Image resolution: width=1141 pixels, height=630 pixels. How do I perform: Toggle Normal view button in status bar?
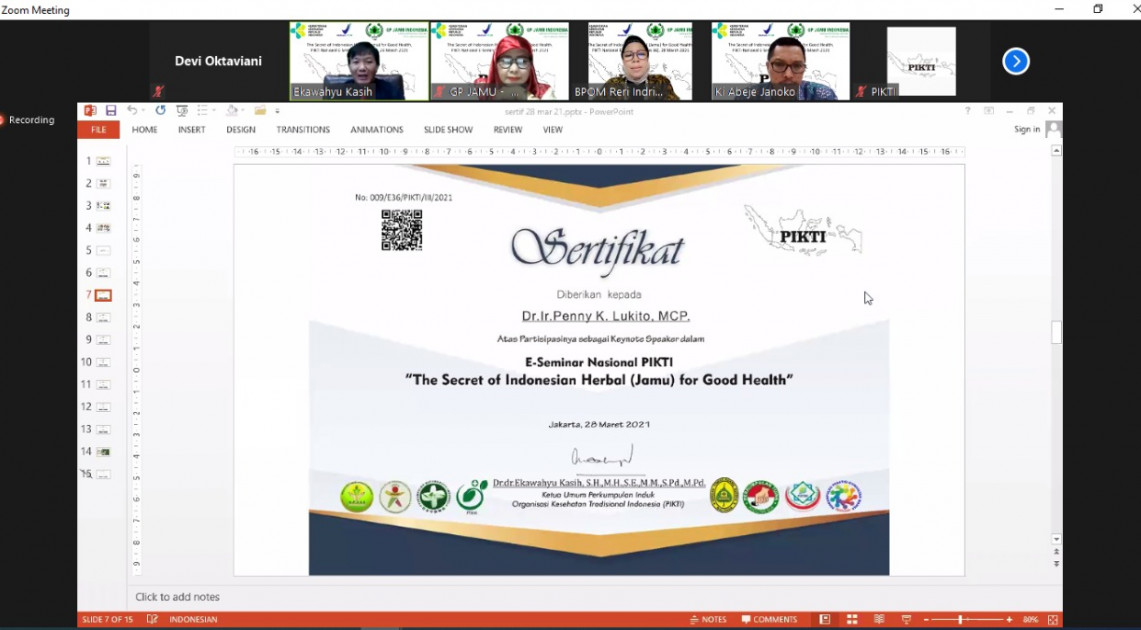click(825, 620)
